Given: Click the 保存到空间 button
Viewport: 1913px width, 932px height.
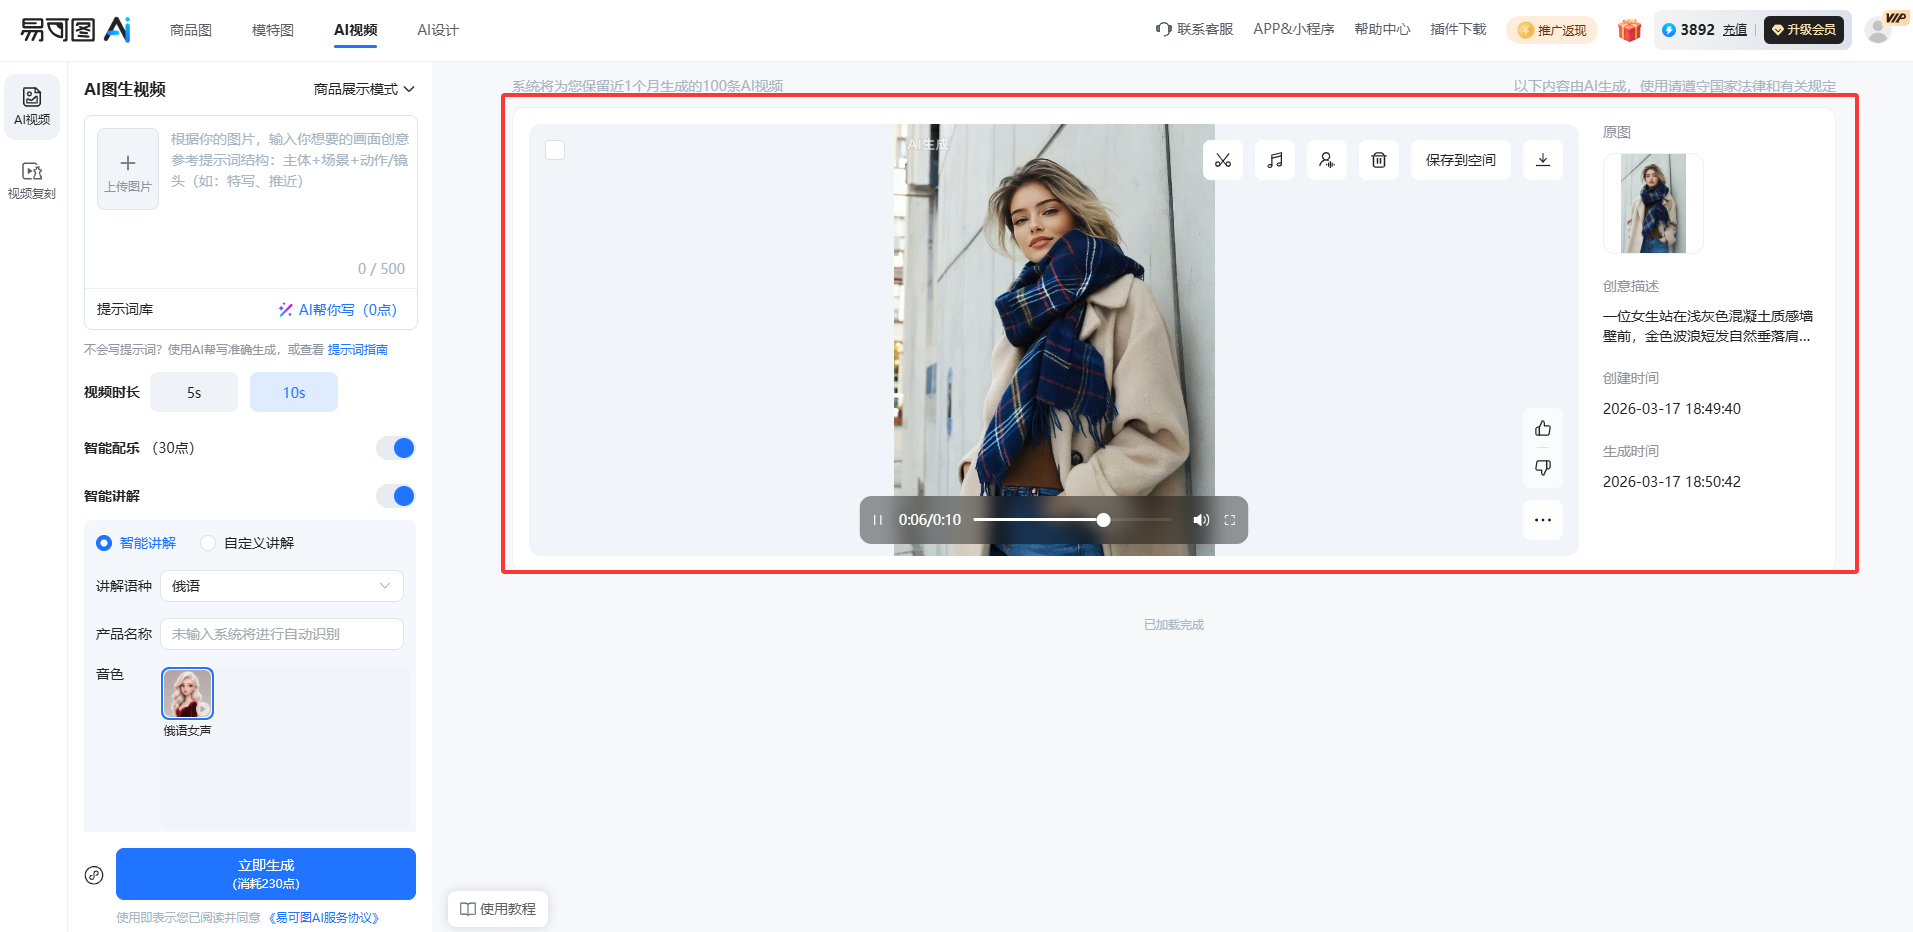Looking at the screenshot, I should [1461, 160].
